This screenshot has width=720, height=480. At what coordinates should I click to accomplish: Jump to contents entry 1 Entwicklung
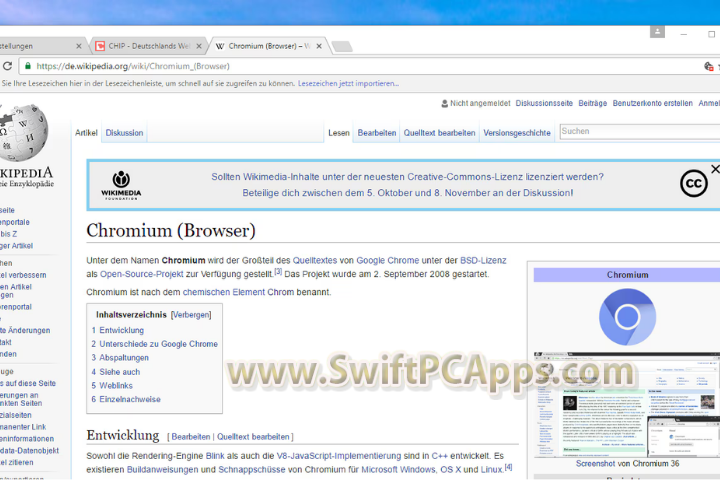point(118,330)
